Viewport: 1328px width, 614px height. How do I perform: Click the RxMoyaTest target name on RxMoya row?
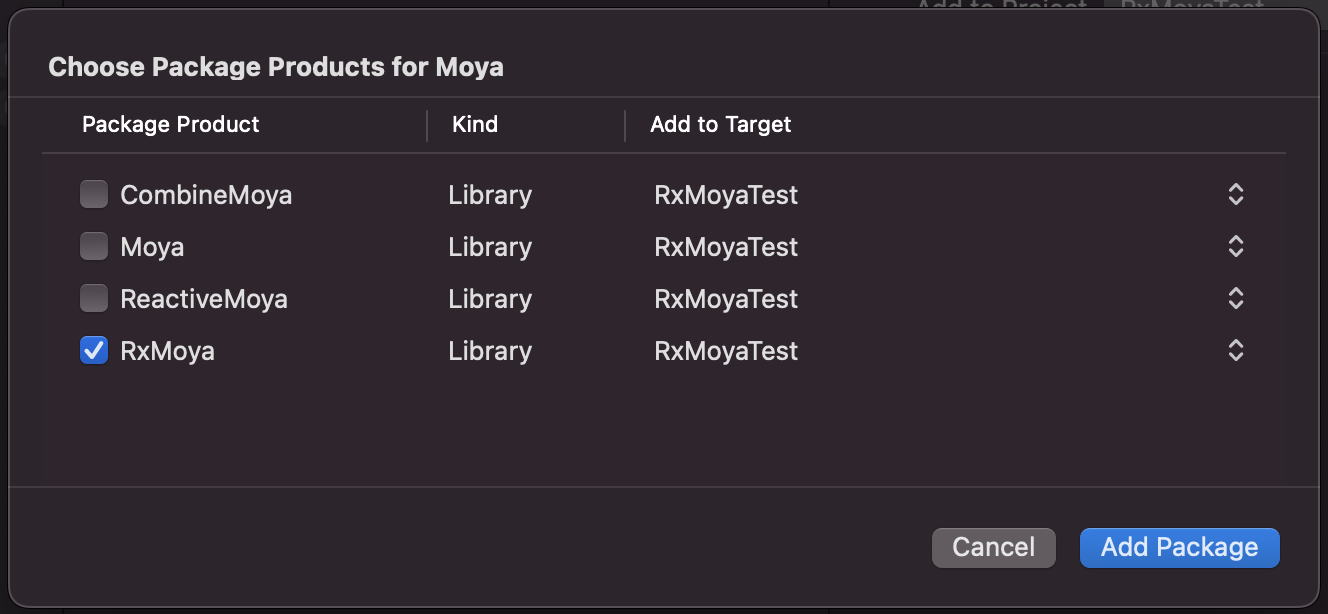coord(726,350)
